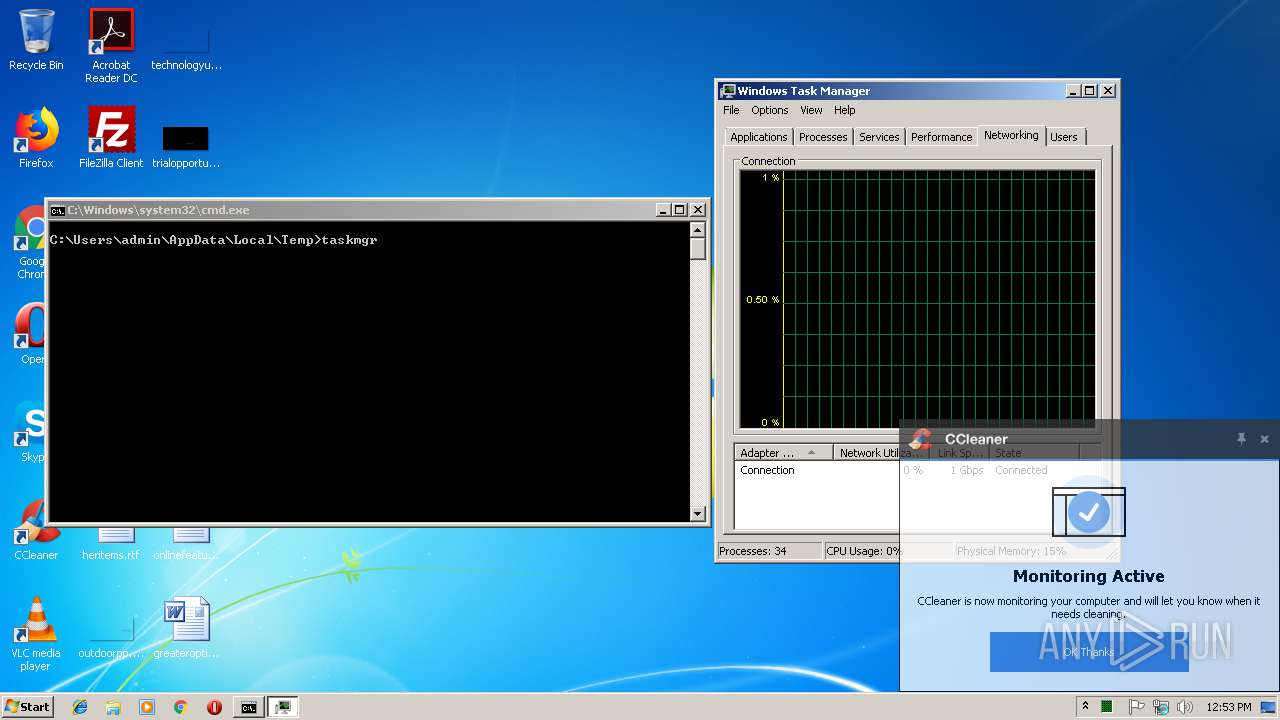Minimize the Windows Task Manager window

coord(1073,90)
